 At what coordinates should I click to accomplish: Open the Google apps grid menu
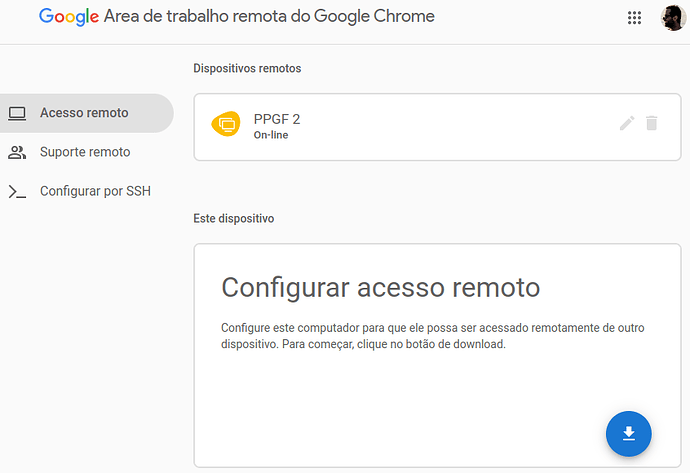[x=634, y=17]
